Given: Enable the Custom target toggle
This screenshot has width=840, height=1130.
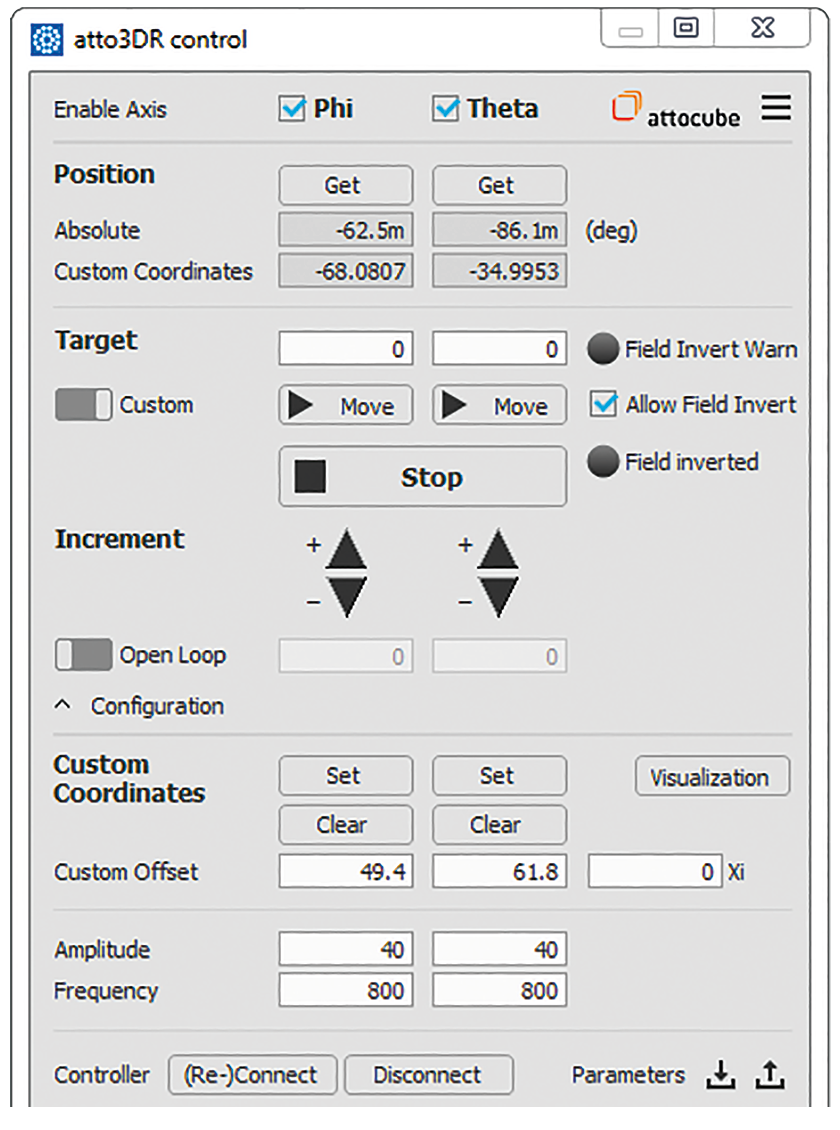Looking at the screenshot, I should coord(83,404).
